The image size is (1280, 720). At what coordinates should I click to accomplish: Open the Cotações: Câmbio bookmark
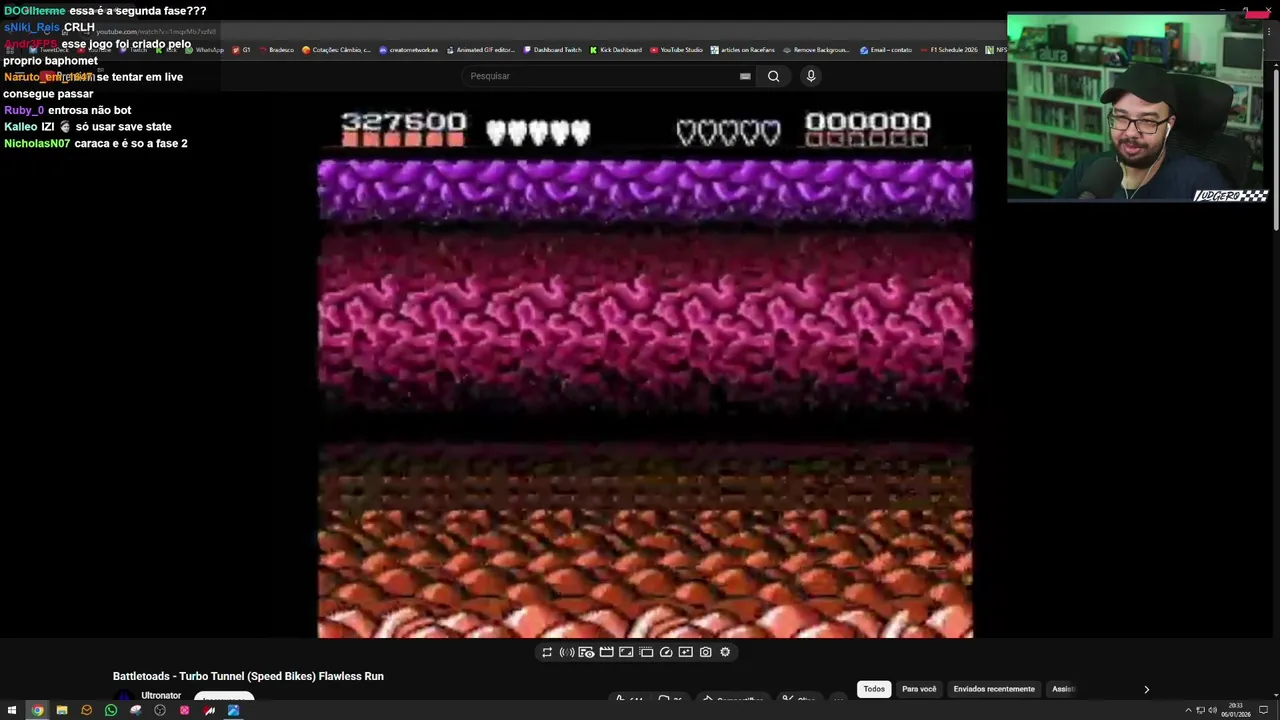click(336, 50)
